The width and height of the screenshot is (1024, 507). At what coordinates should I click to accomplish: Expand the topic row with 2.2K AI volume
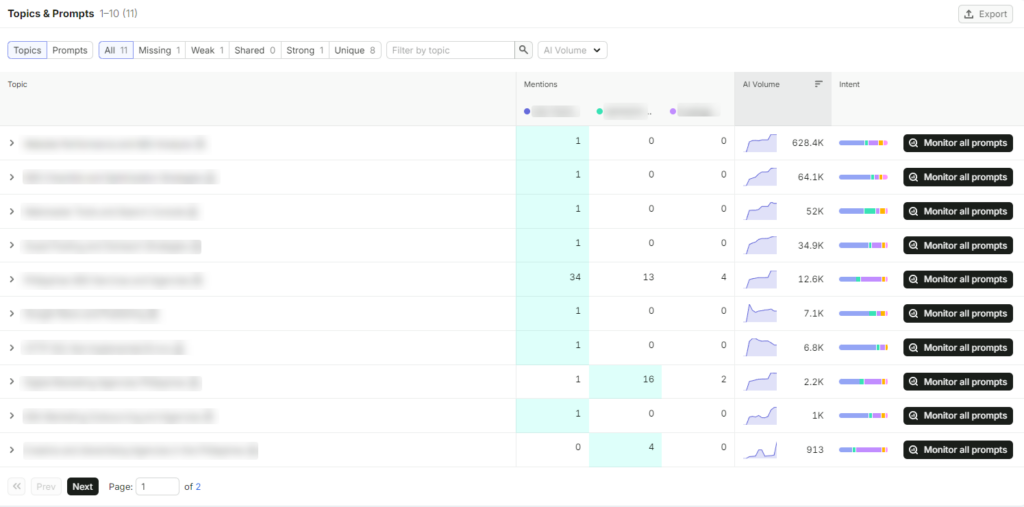pyautogui.click(x=12, y=382)
